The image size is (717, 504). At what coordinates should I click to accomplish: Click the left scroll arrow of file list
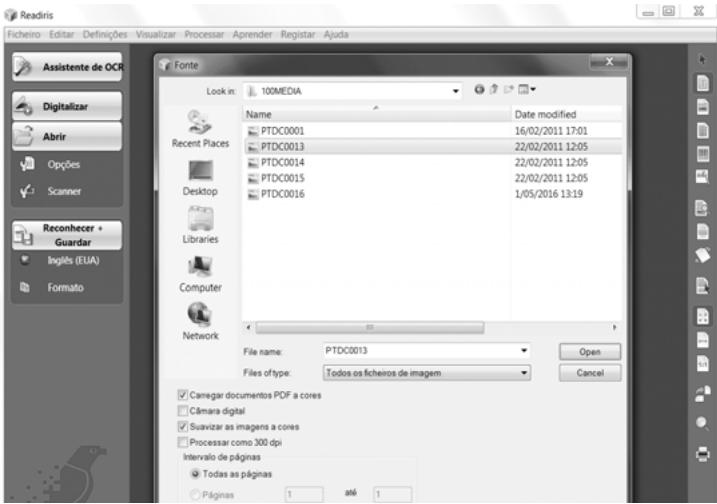tap(248, 327)
